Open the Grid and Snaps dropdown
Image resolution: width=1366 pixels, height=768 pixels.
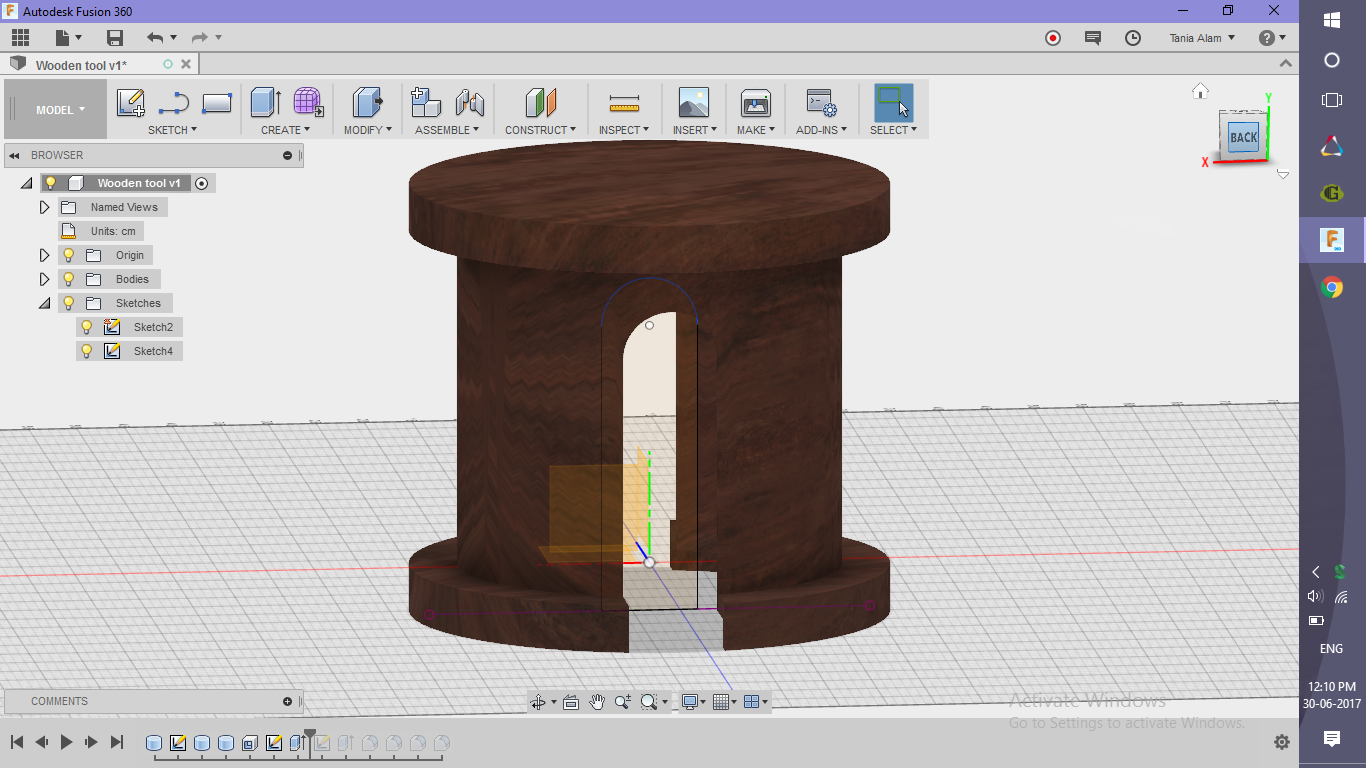724,702
